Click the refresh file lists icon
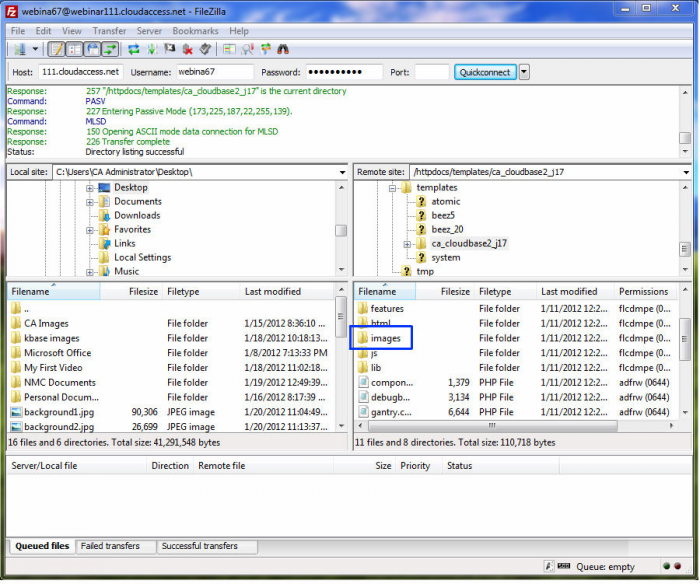Image resolution: width=700 pixels, height=584 pixels. 134,49
